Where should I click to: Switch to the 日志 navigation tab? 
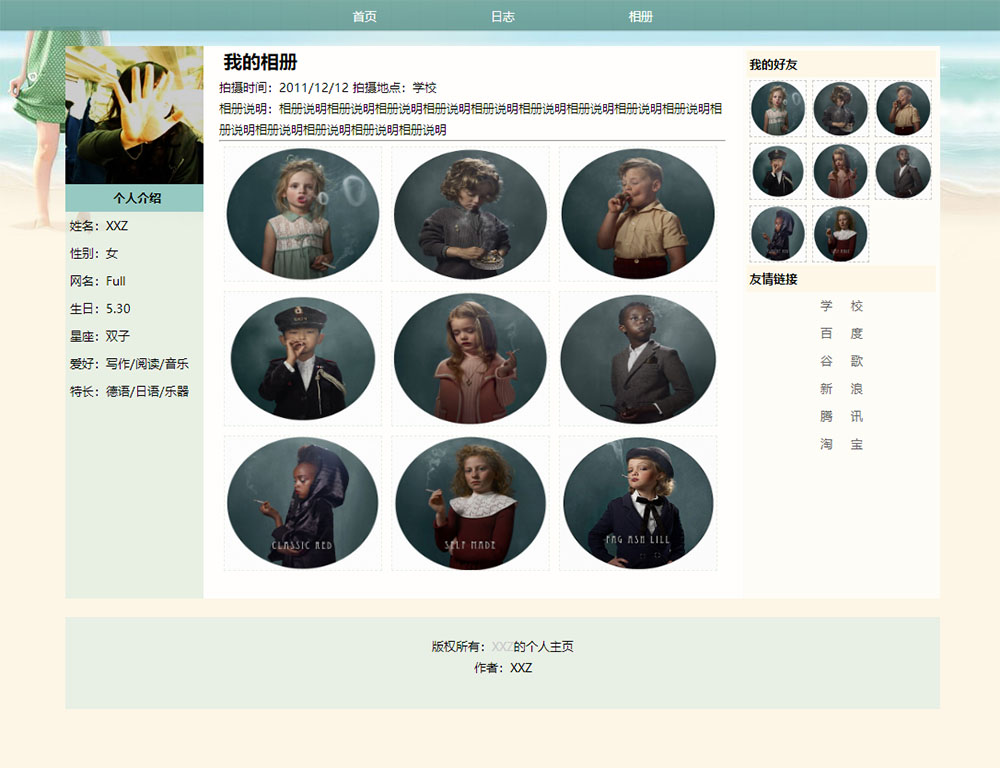pyautogui.click(x=503, y=17)
